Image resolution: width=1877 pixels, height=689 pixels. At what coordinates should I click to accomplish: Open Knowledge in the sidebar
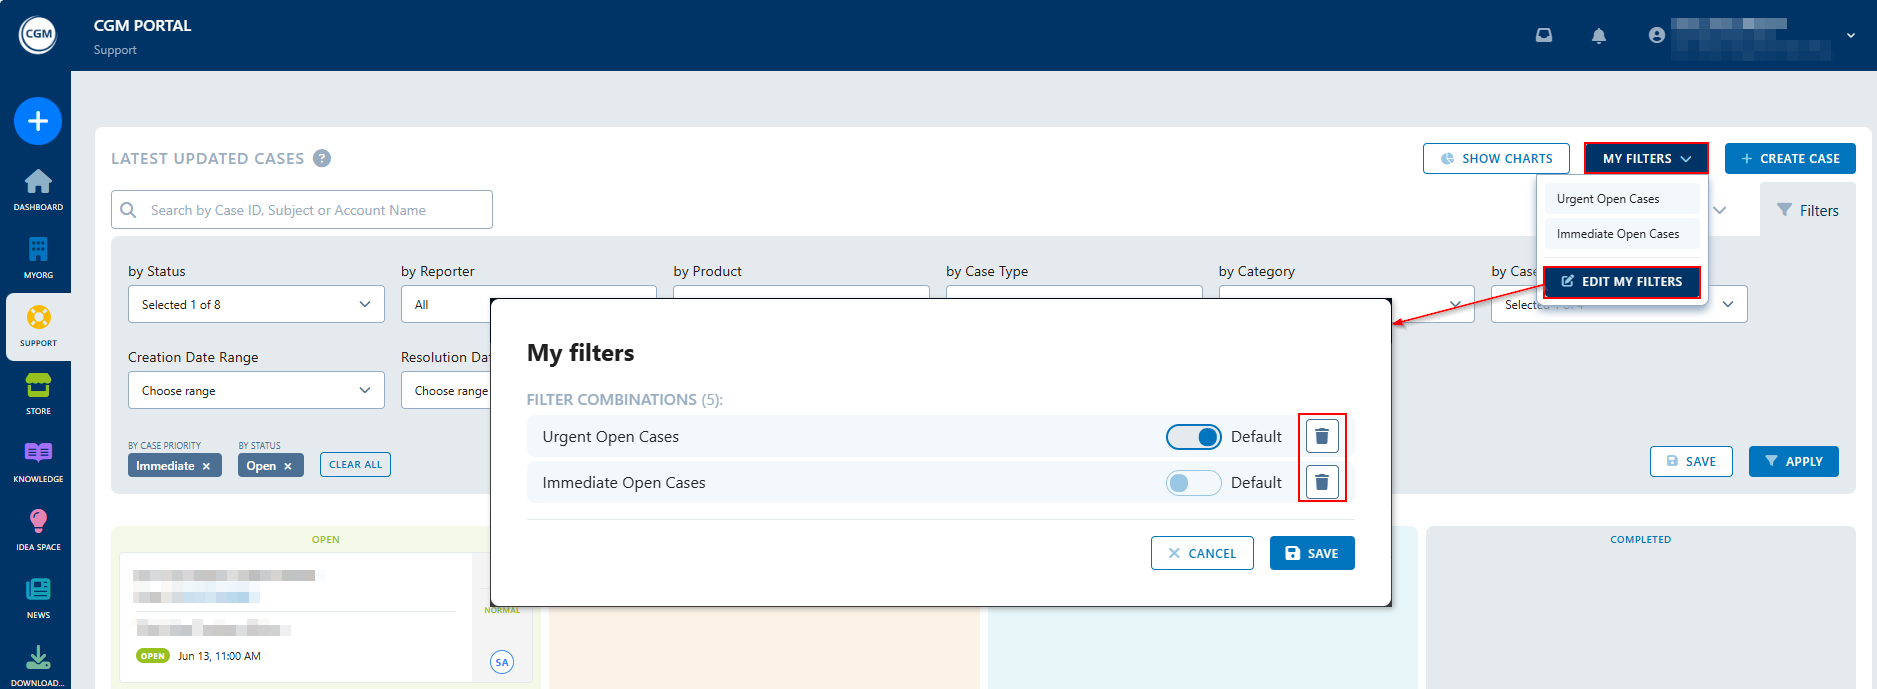38,461
